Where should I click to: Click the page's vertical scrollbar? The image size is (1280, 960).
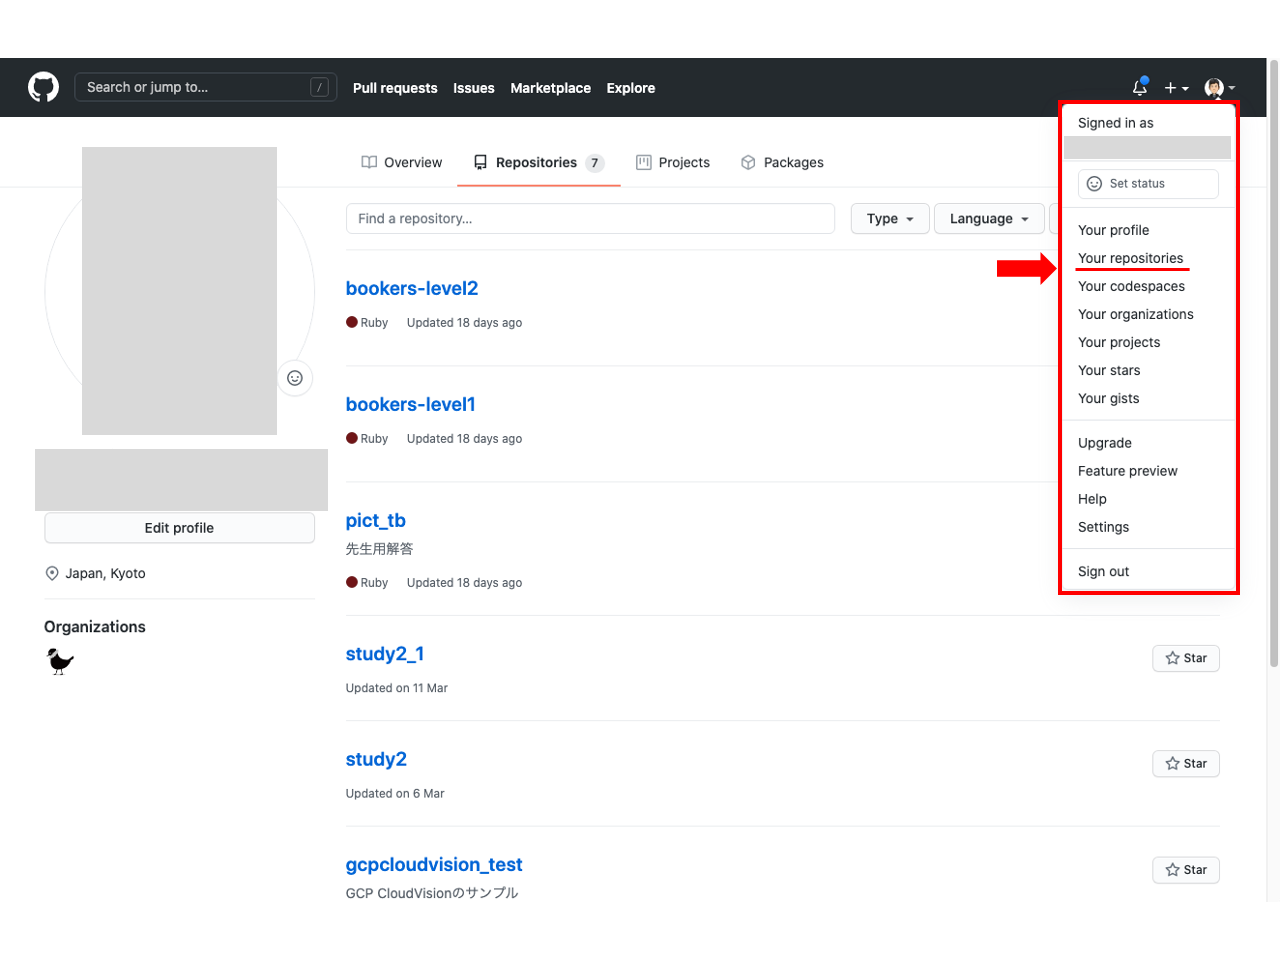(1273, 362)
